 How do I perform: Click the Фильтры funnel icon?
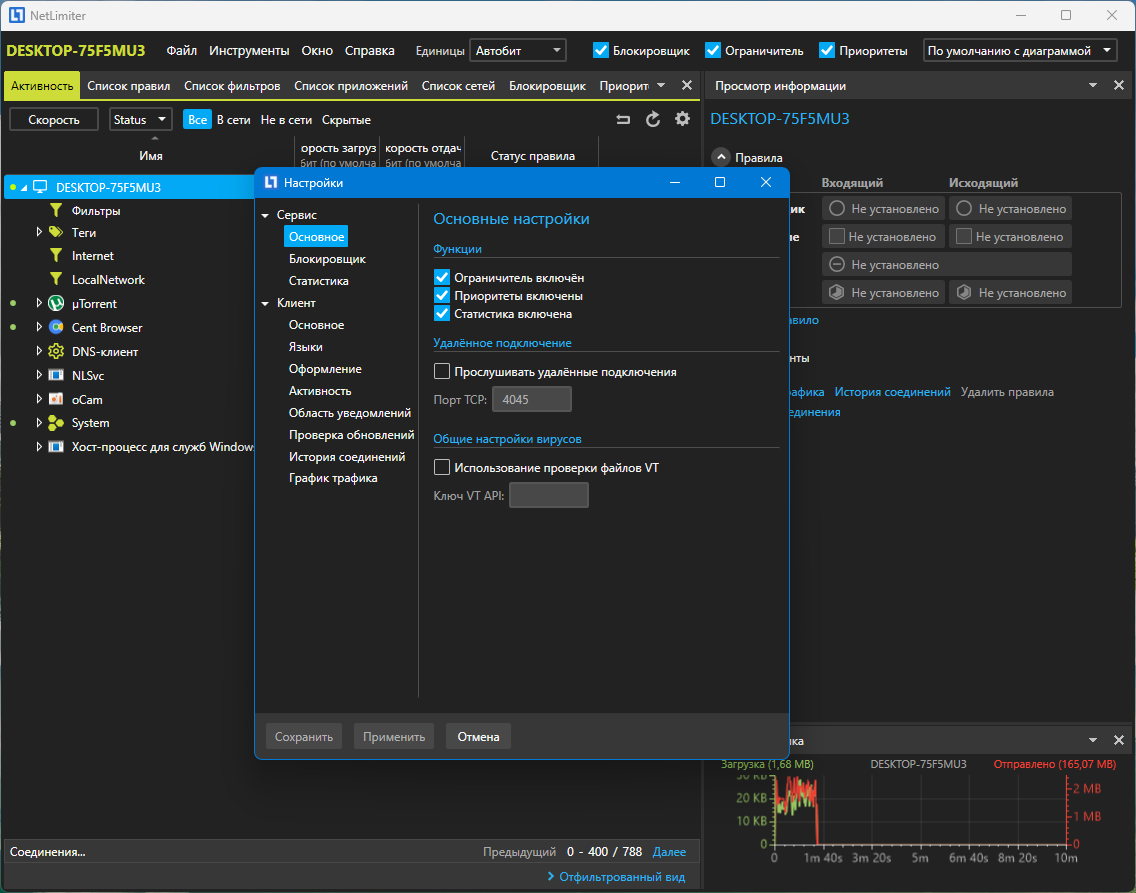[56, 211]
